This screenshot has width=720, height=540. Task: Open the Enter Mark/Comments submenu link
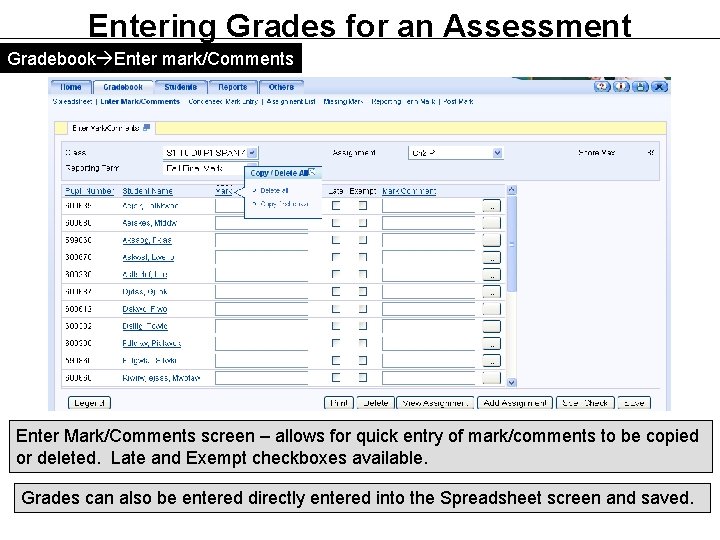140,101
